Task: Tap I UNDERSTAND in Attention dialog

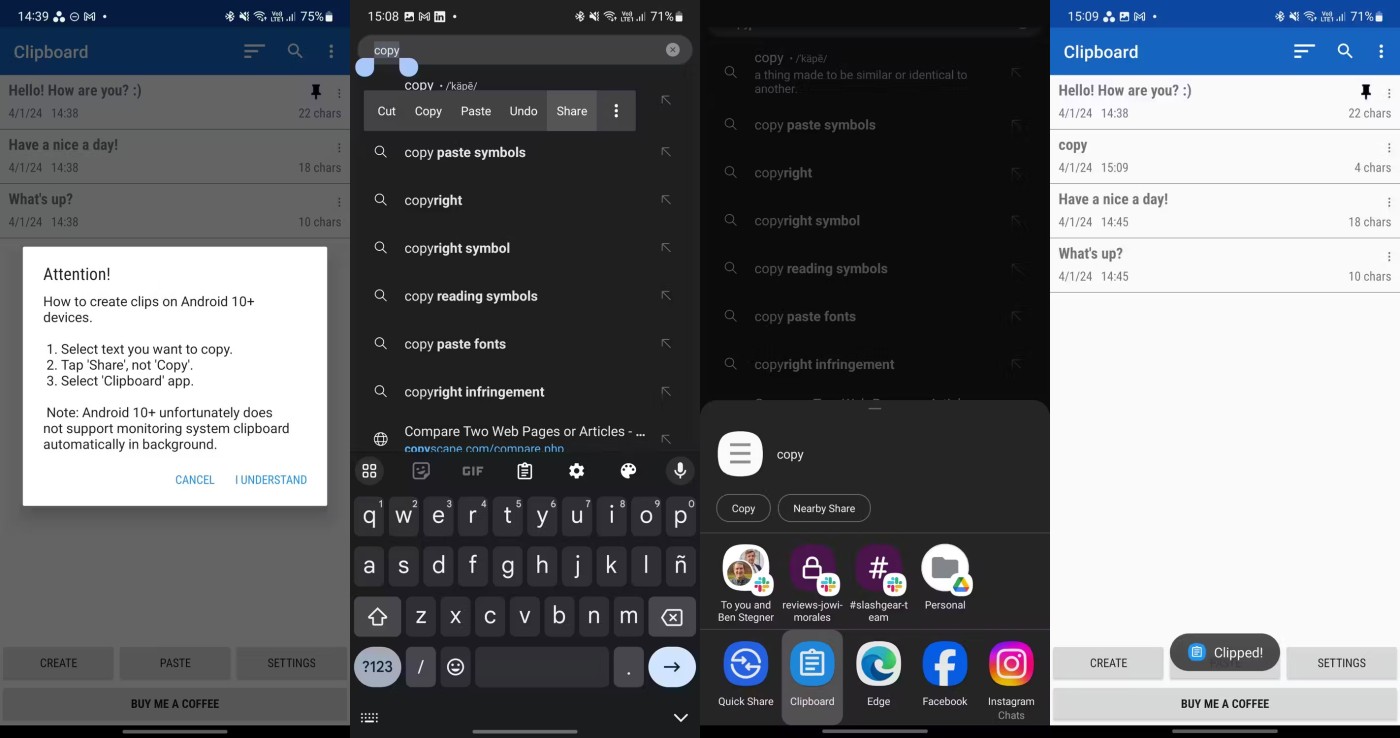Action: pyautogui.click(x=271, y=480)
